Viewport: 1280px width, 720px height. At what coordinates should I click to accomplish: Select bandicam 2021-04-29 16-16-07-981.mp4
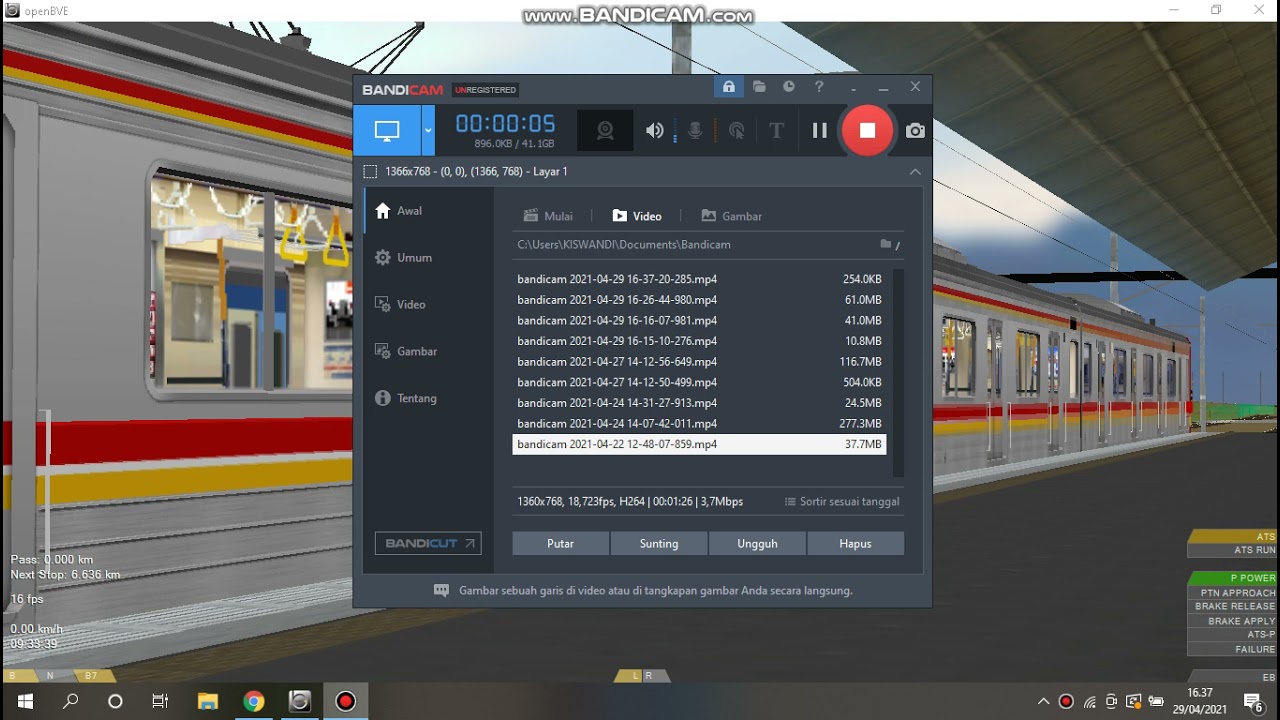[x=699, y=321]
